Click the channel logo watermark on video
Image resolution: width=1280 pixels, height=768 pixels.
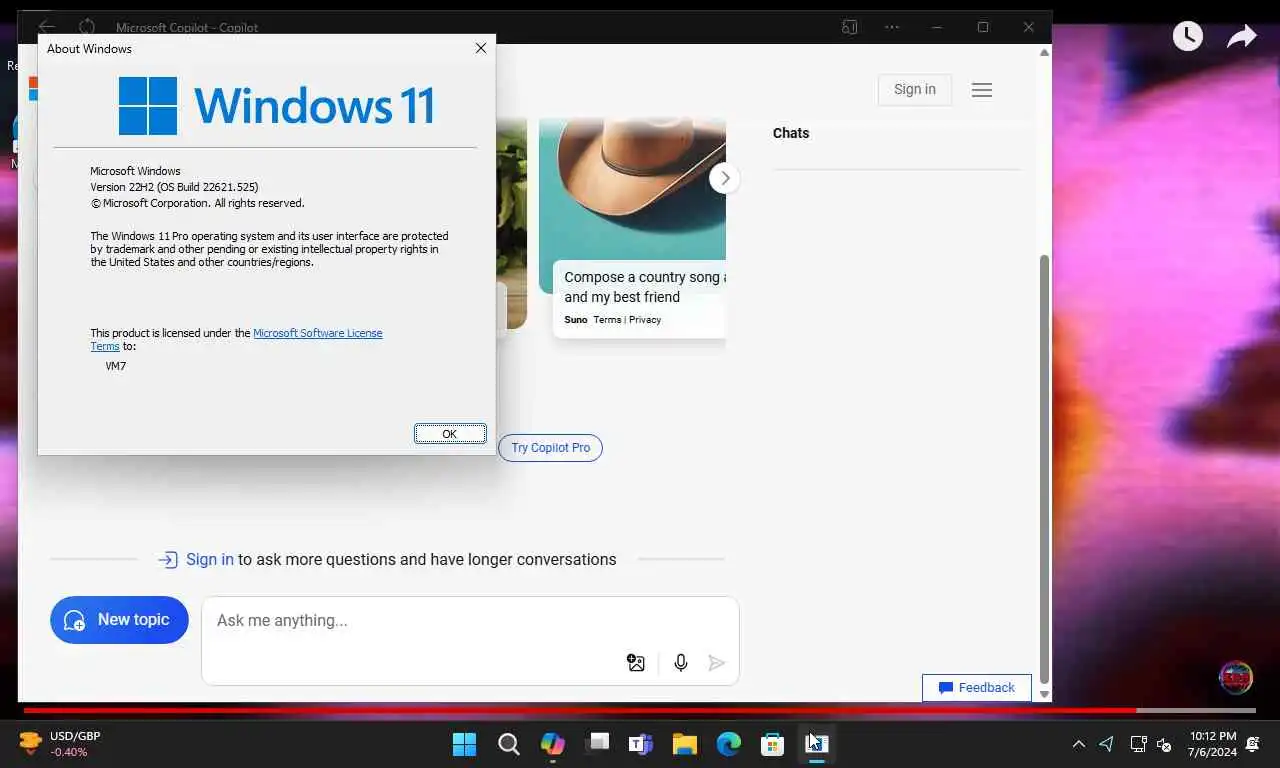pos(1236,677)
